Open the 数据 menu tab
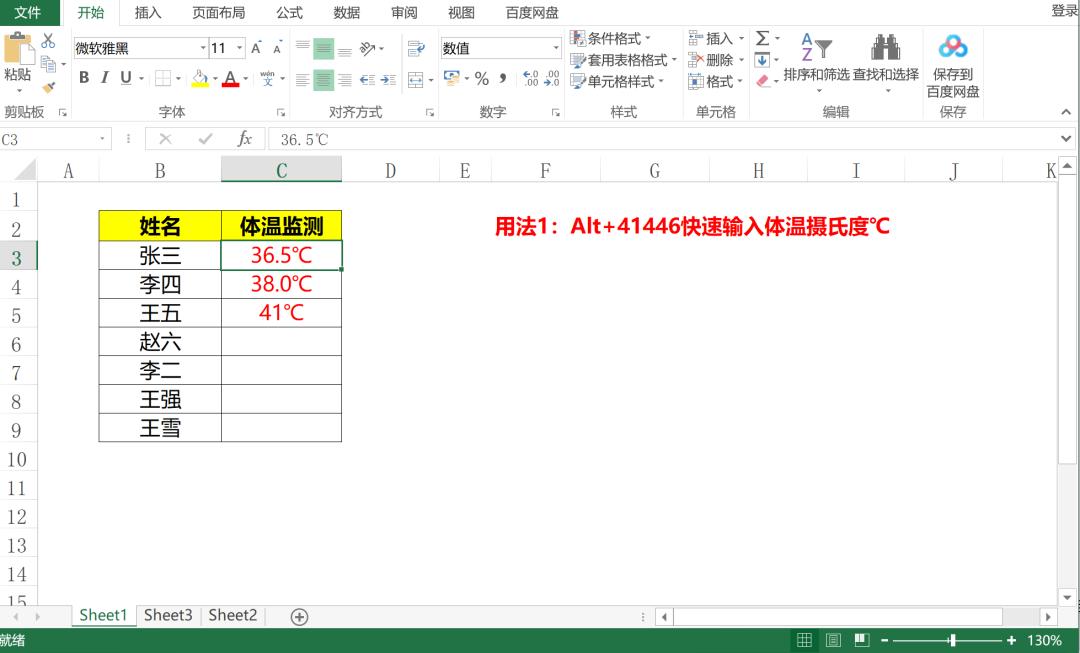 click(346, 13)
